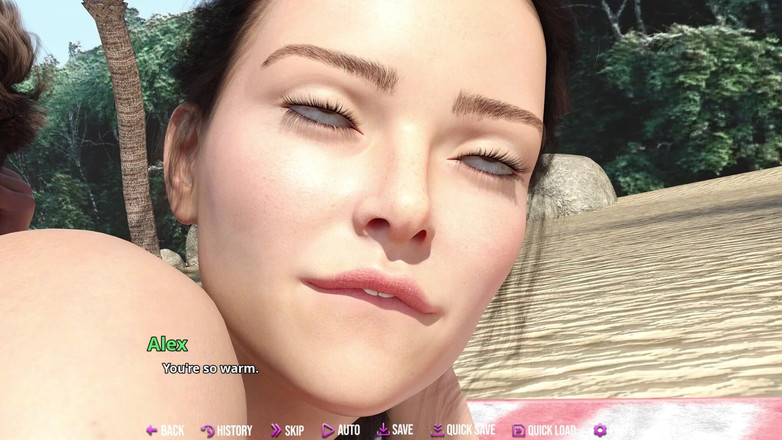Click the Skip double-chevron icon

[x=276, y=431]
